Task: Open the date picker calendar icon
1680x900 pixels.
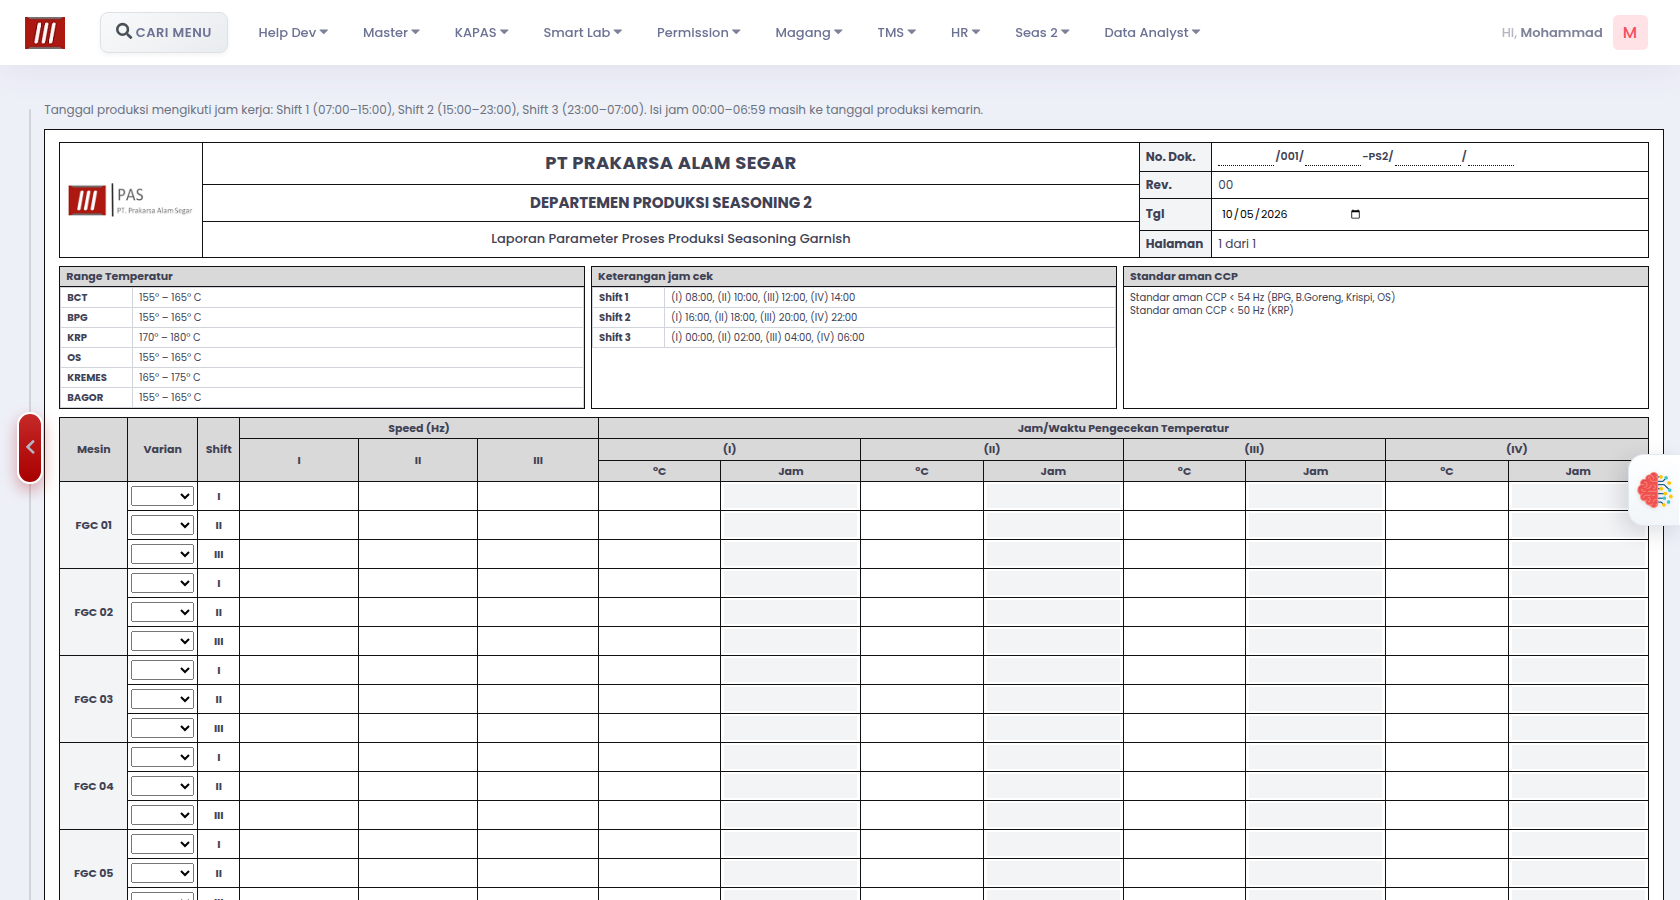Action: pyautogui.click(x=1355, y=214)
